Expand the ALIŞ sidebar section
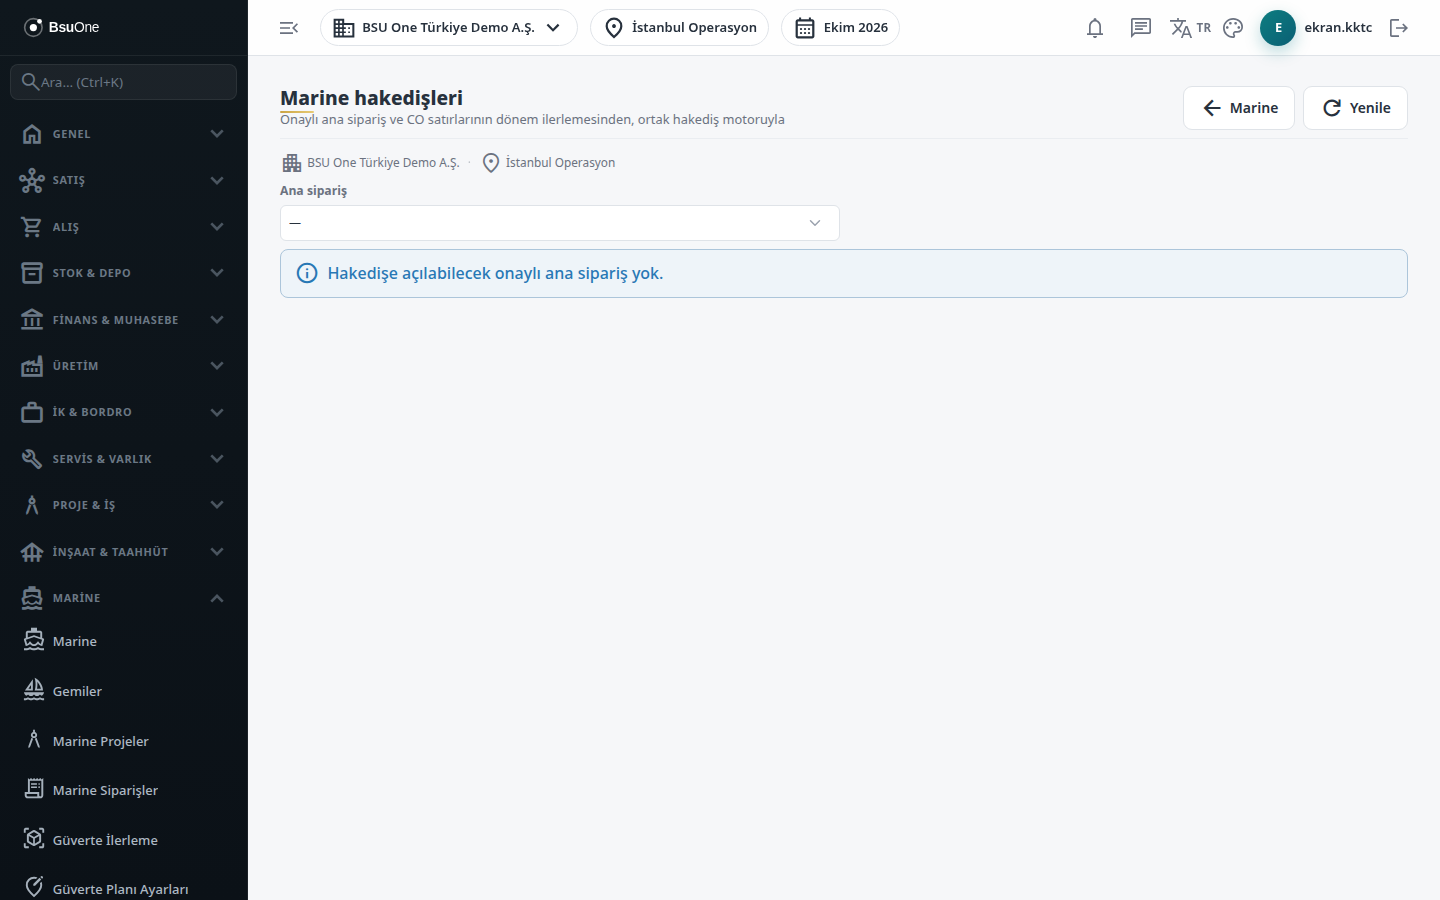 point(124,227)
